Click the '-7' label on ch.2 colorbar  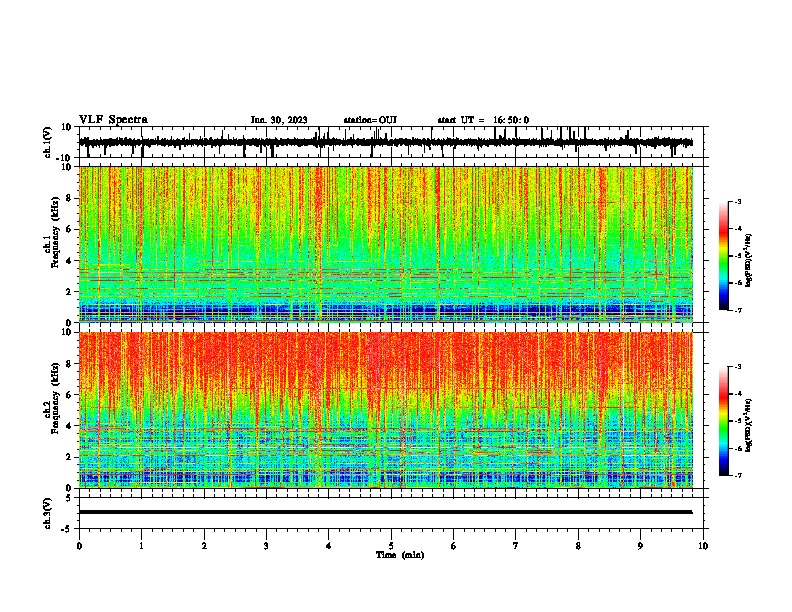[x=738, y=475]
